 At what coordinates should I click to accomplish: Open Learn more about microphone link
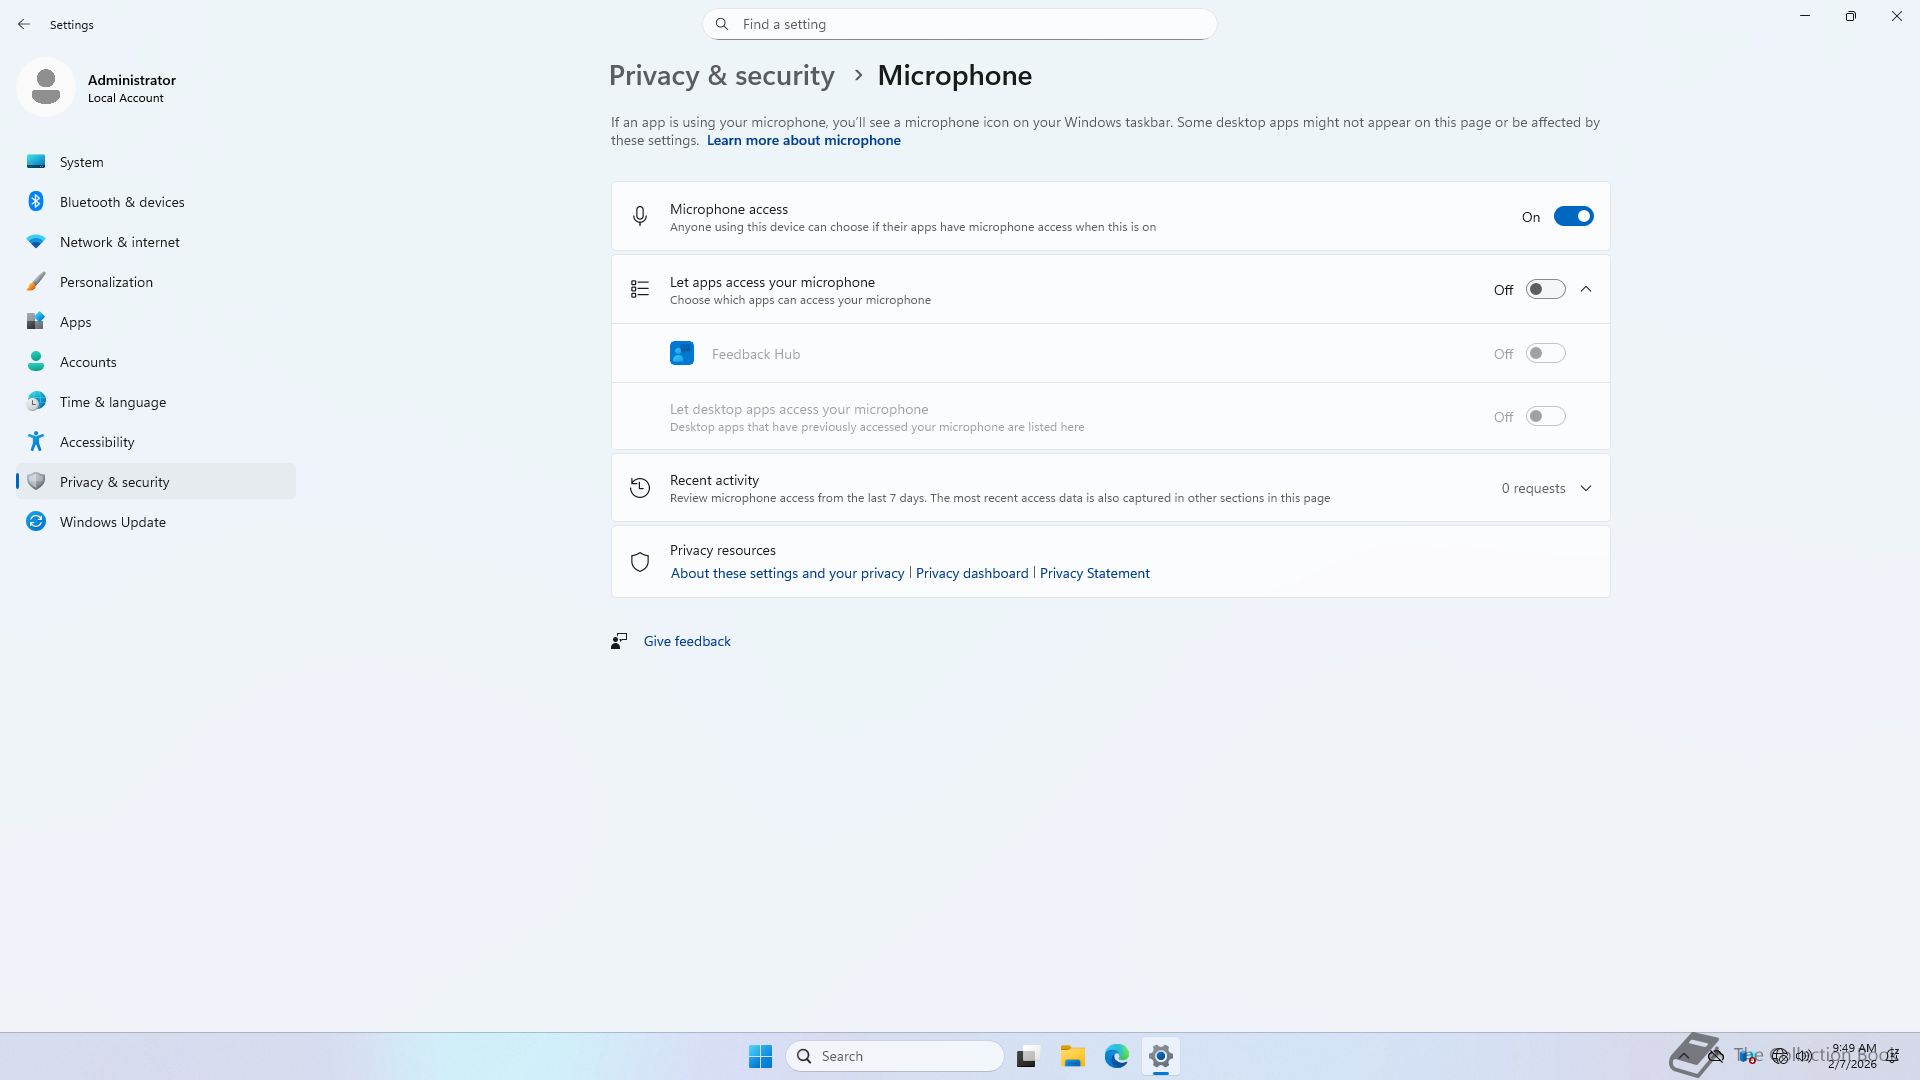click(x=803, y=141)
